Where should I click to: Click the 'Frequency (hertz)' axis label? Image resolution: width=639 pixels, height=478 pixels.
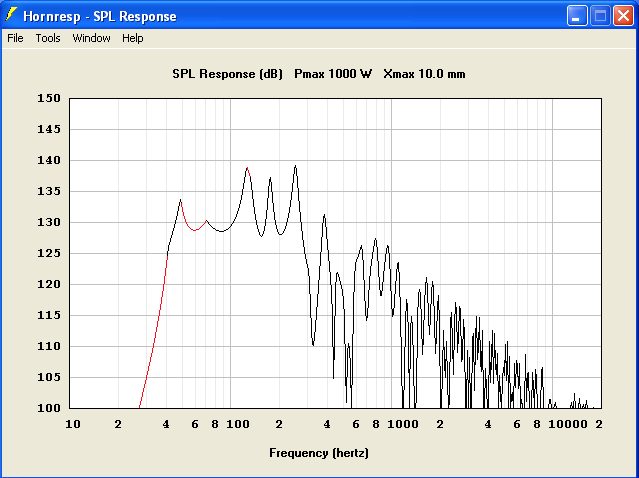(319, 453)
